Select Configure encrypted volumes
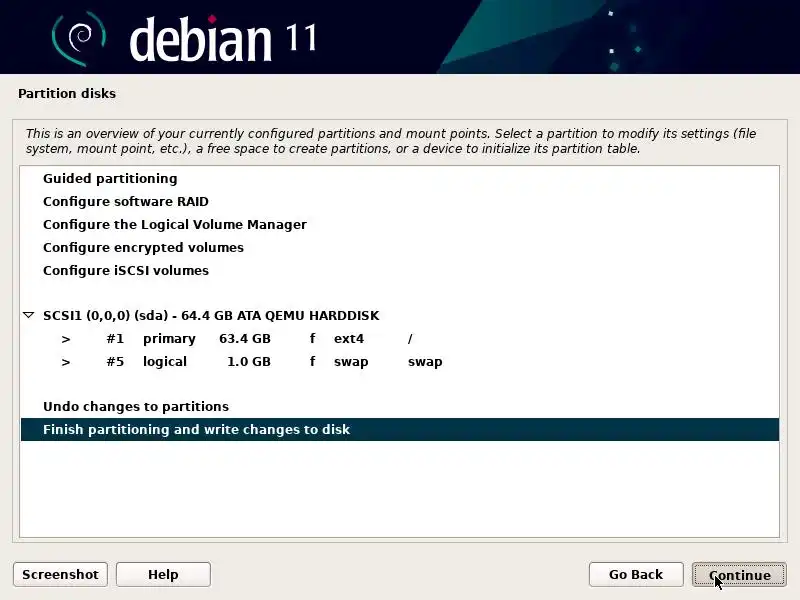This screenshot has height=600, width=800. (400, 247)
